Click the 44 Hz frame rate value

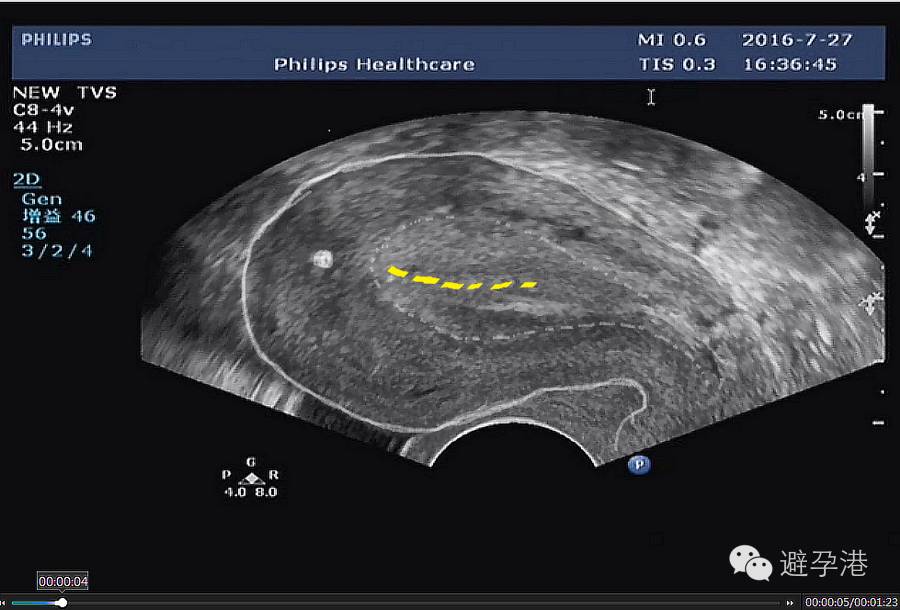point(42,127)
